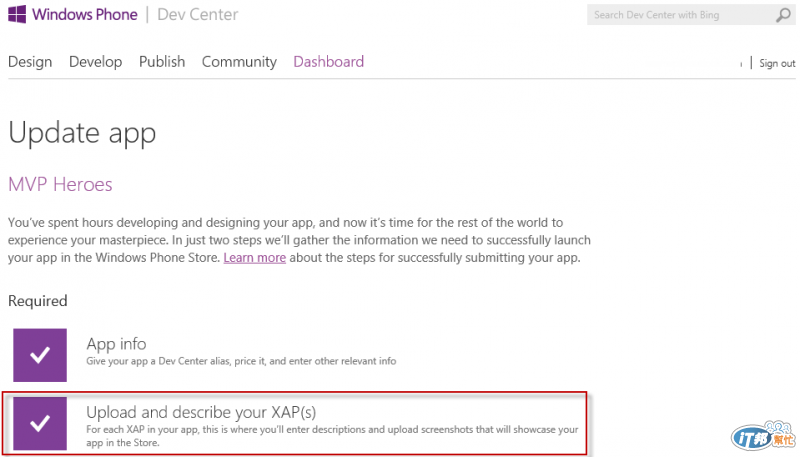800x457 pixels.
Task: Click the App info description text
Action: point(241,361)
